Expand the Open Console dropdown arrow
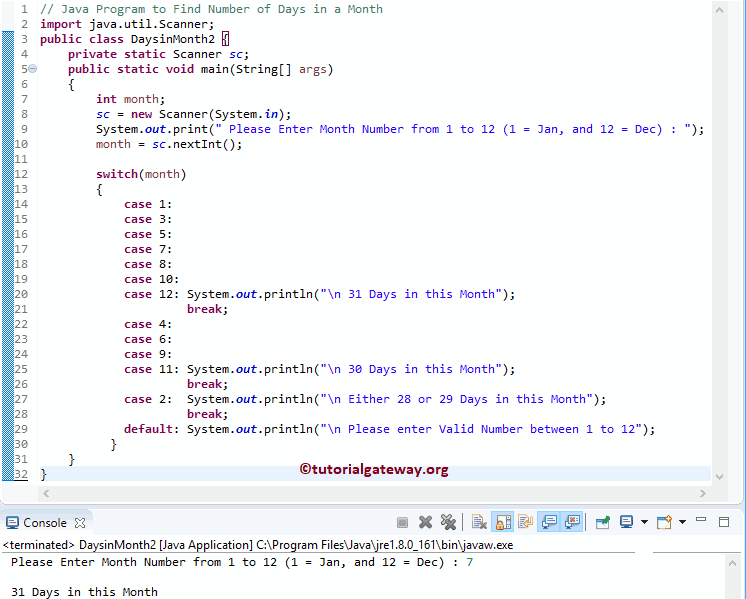746x599 pixels. (682, 522)
